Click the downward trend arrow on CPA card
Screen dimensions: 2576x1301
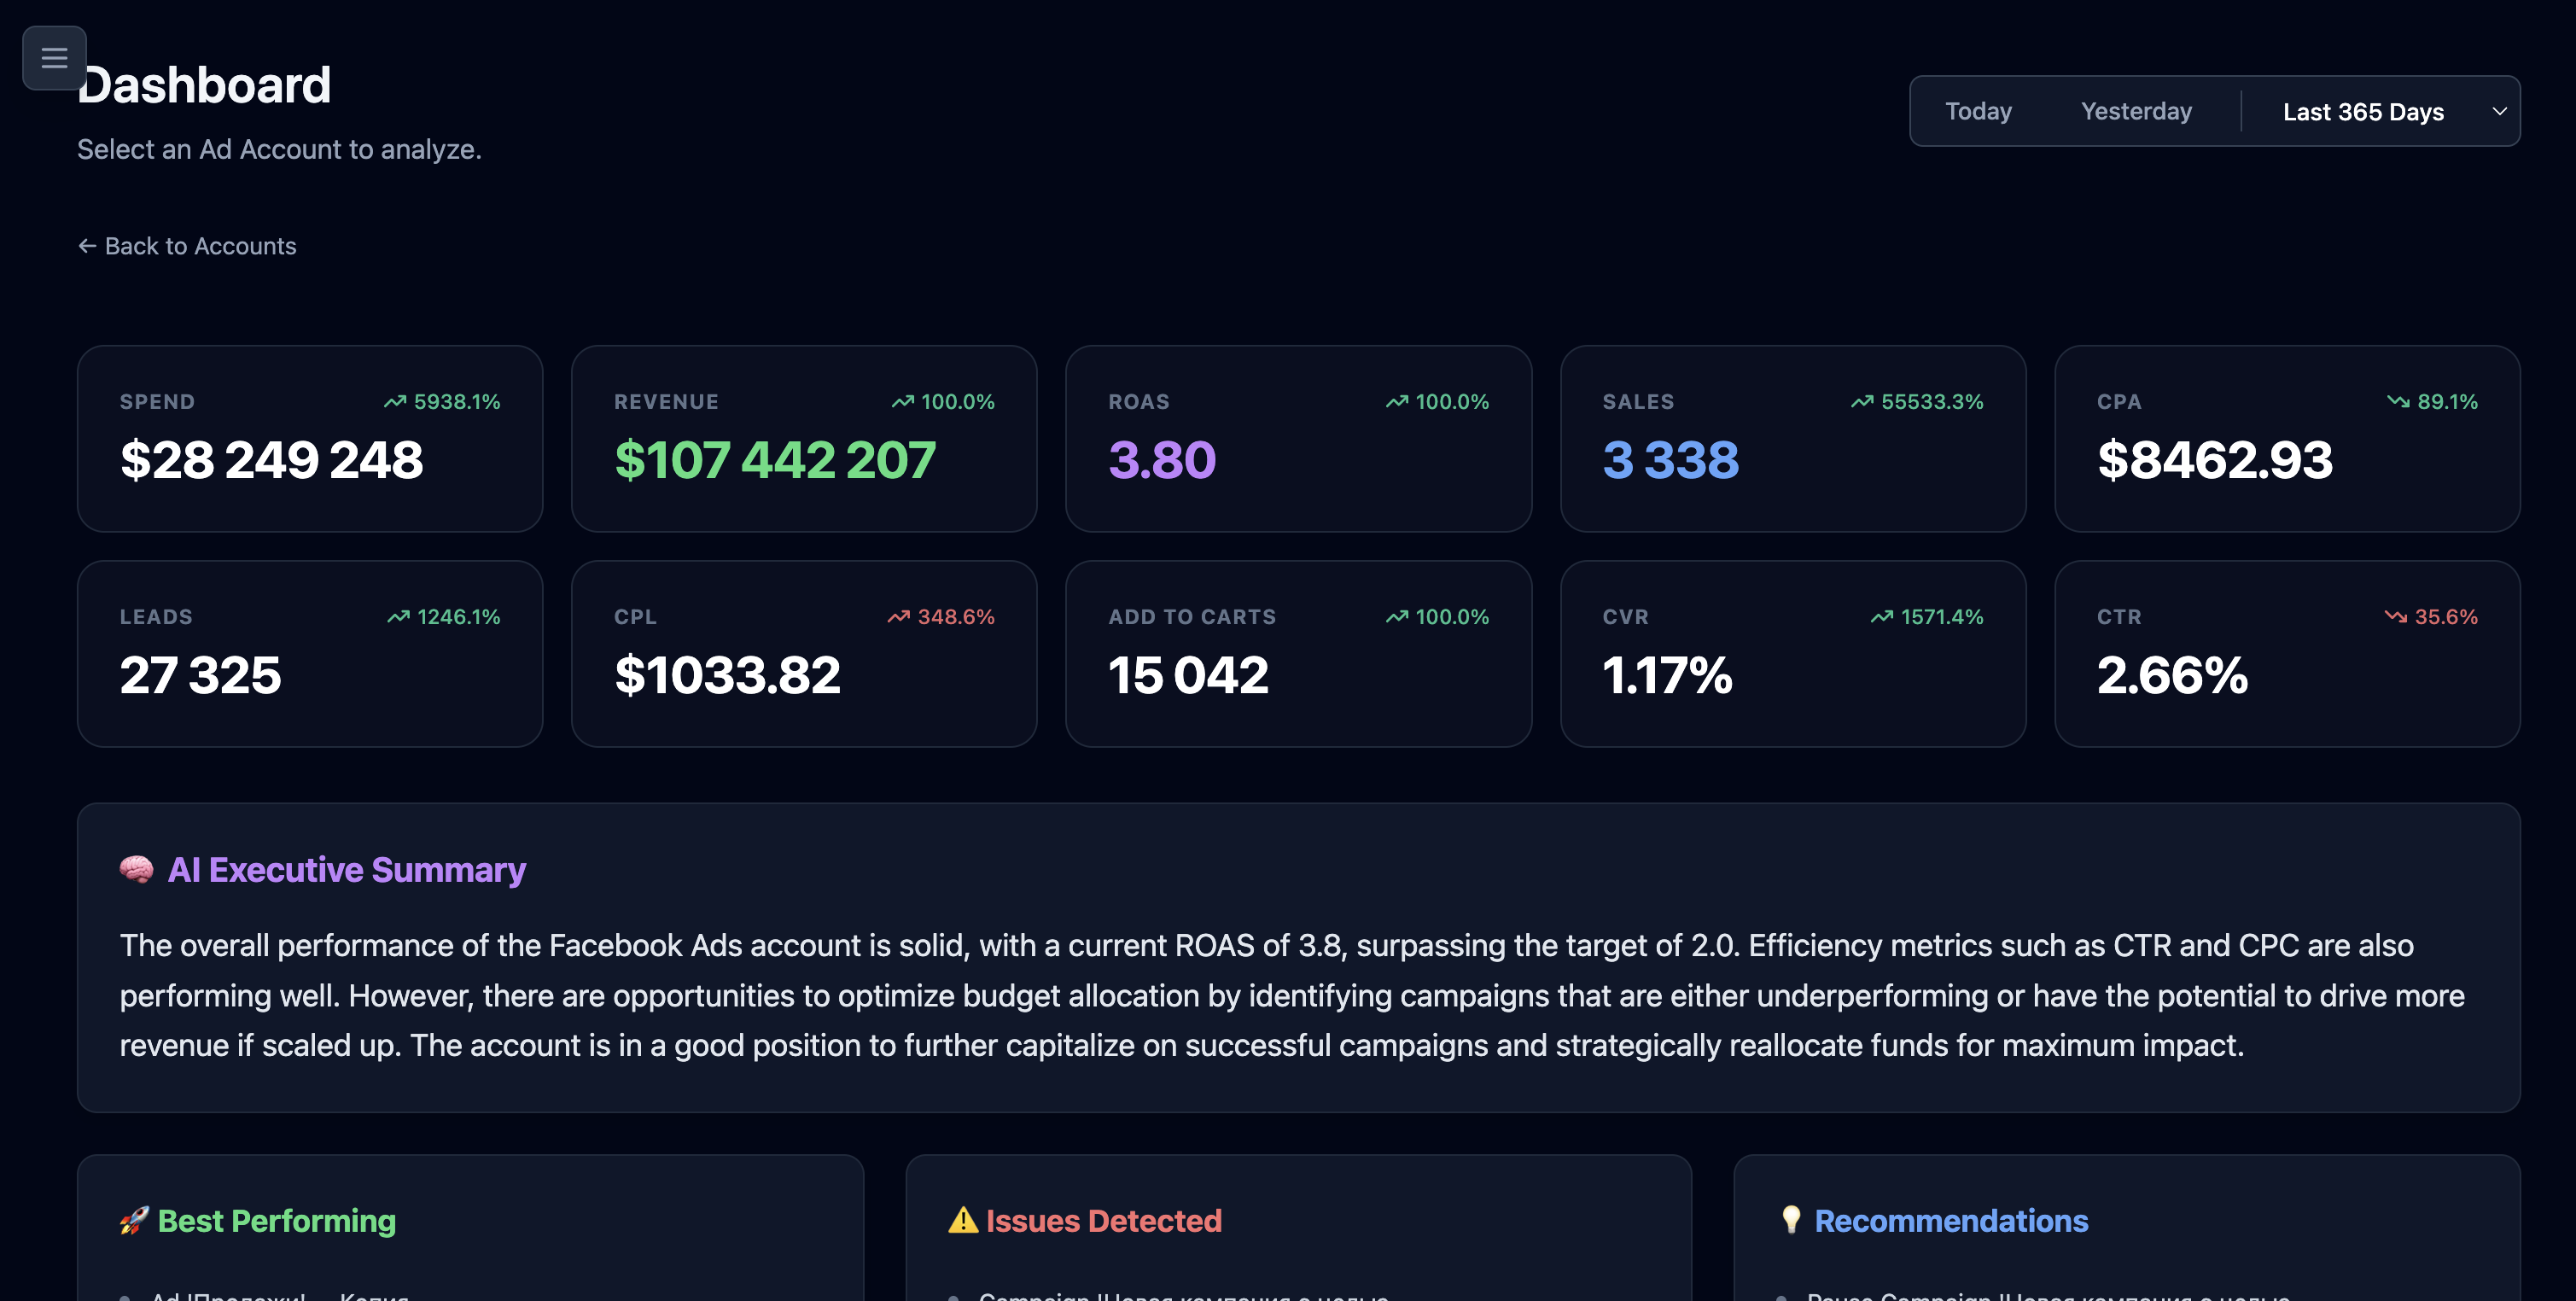pyautogui.click(x=2397, y=401)
